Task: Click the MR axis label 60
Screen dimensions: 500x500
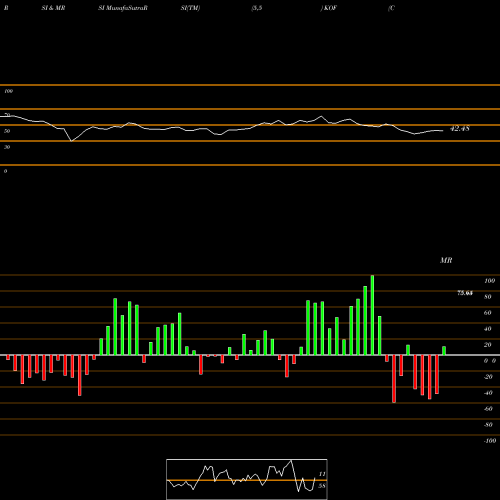Action: pos(488,313)
